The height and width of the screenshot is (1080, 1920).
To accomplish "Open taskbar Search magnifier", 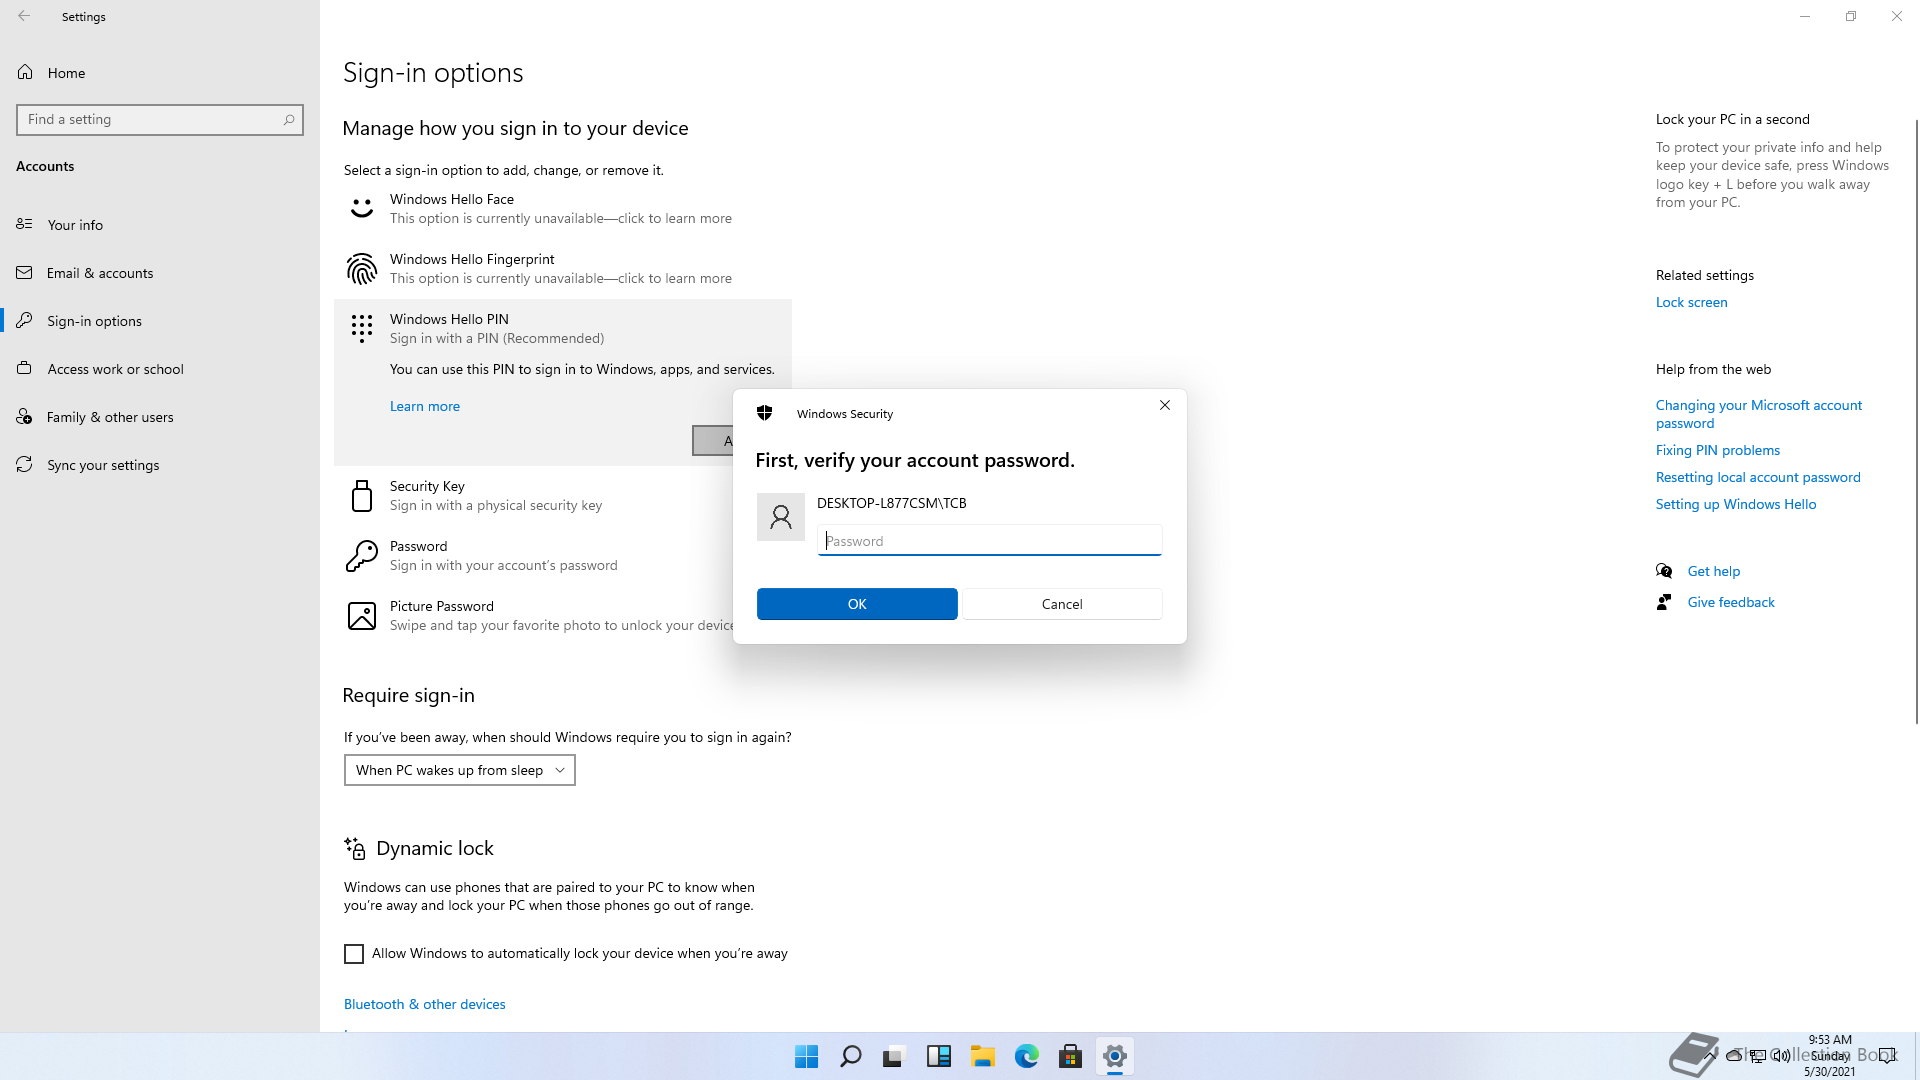I will click(851, 1056).
